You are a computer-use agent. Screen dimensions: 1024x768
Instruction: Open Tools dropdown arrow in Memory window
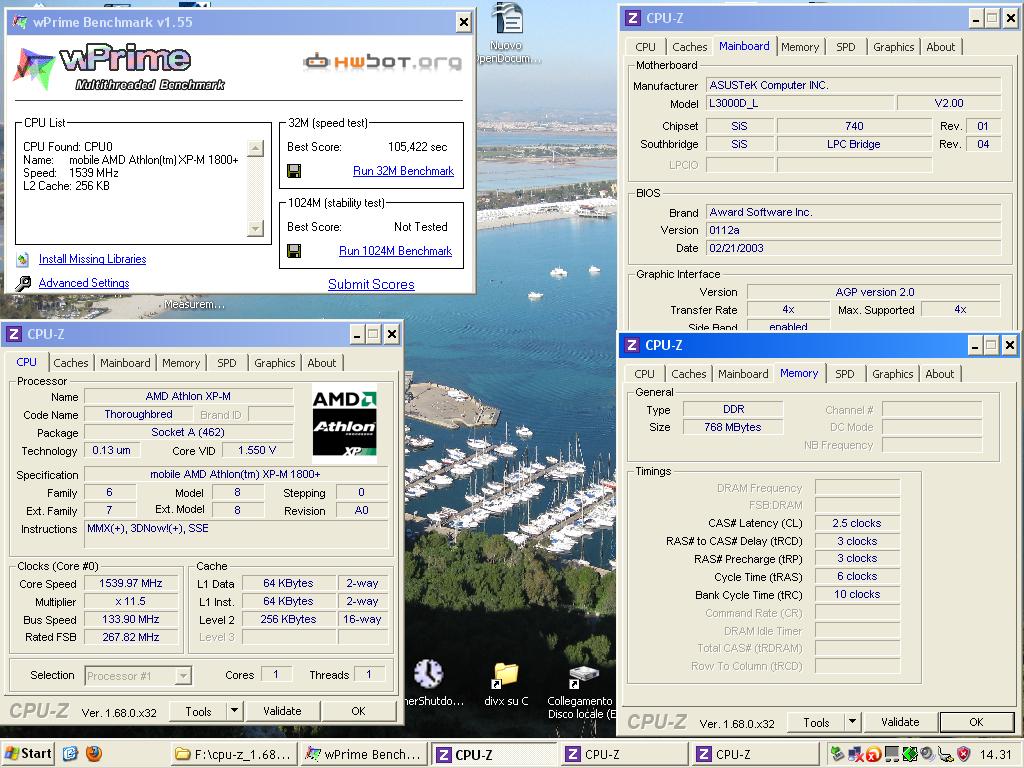pyautogui.click(x=852, y=722)
